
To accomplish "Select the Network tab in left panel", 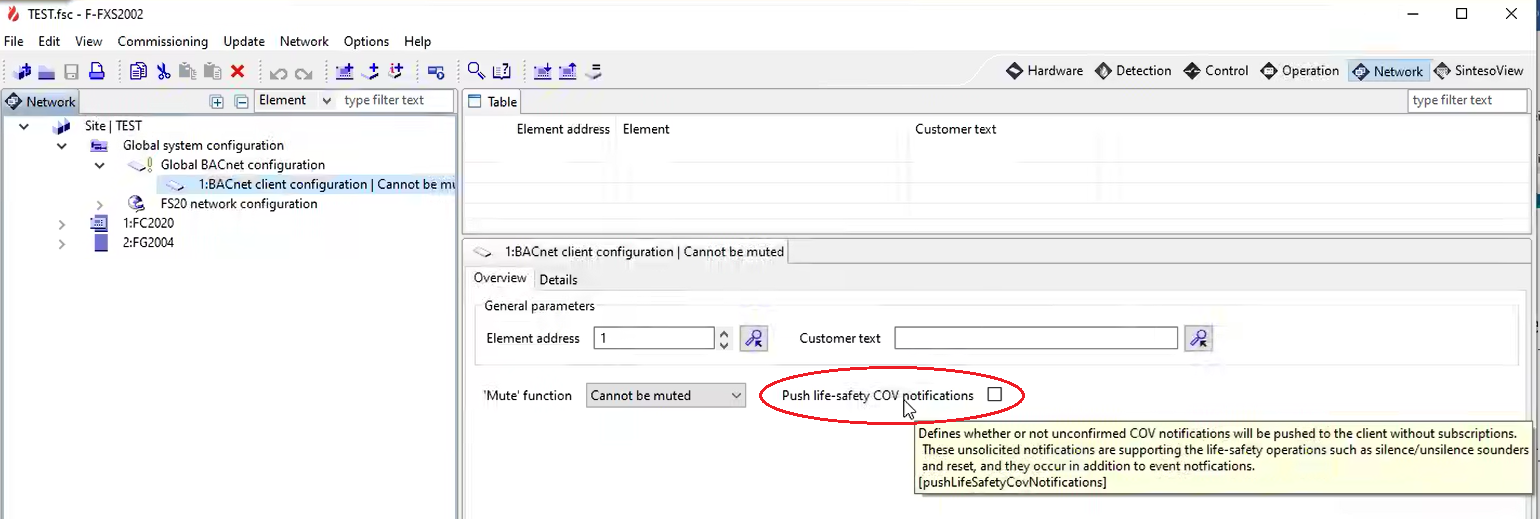I will pos(41,101).
